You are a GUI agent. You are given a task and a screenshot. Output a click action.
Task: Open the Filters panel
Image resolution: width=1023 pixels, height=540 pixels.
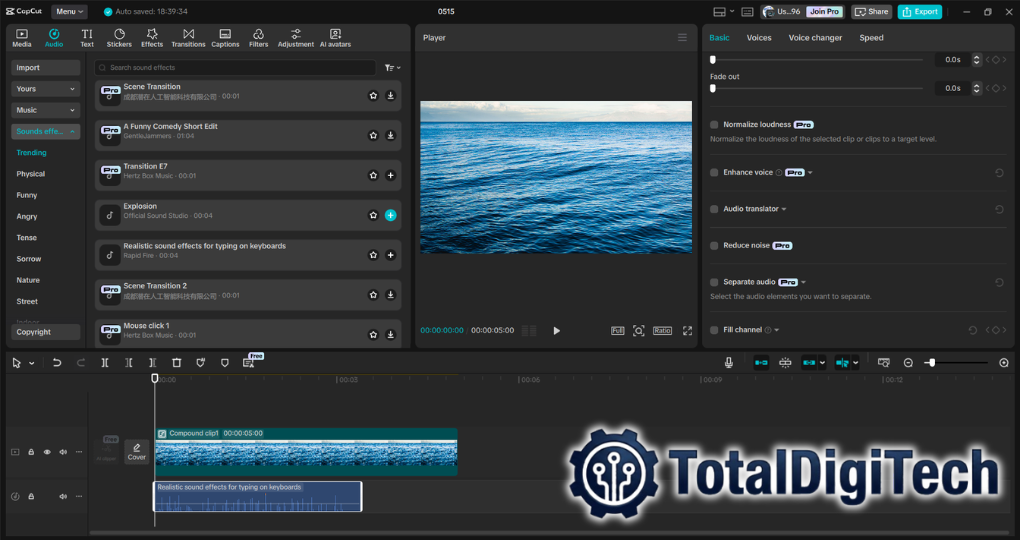point(258,38)
